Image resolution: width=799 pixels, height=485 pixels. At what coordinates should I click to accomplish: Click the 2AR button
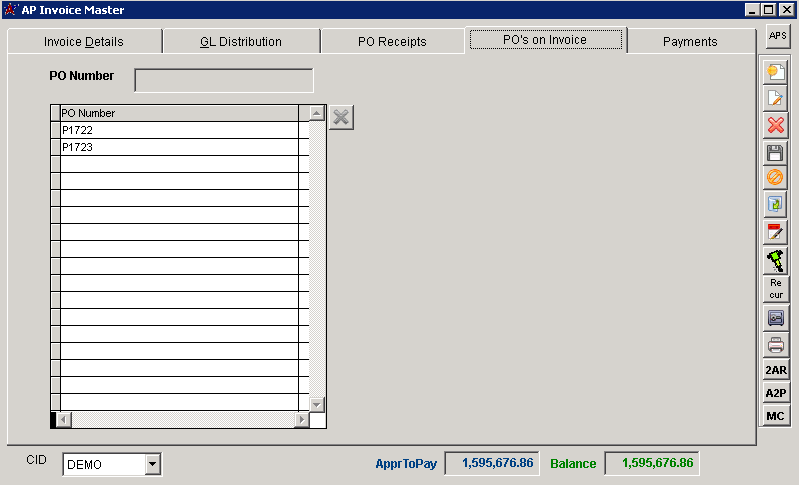coord(775,370)
